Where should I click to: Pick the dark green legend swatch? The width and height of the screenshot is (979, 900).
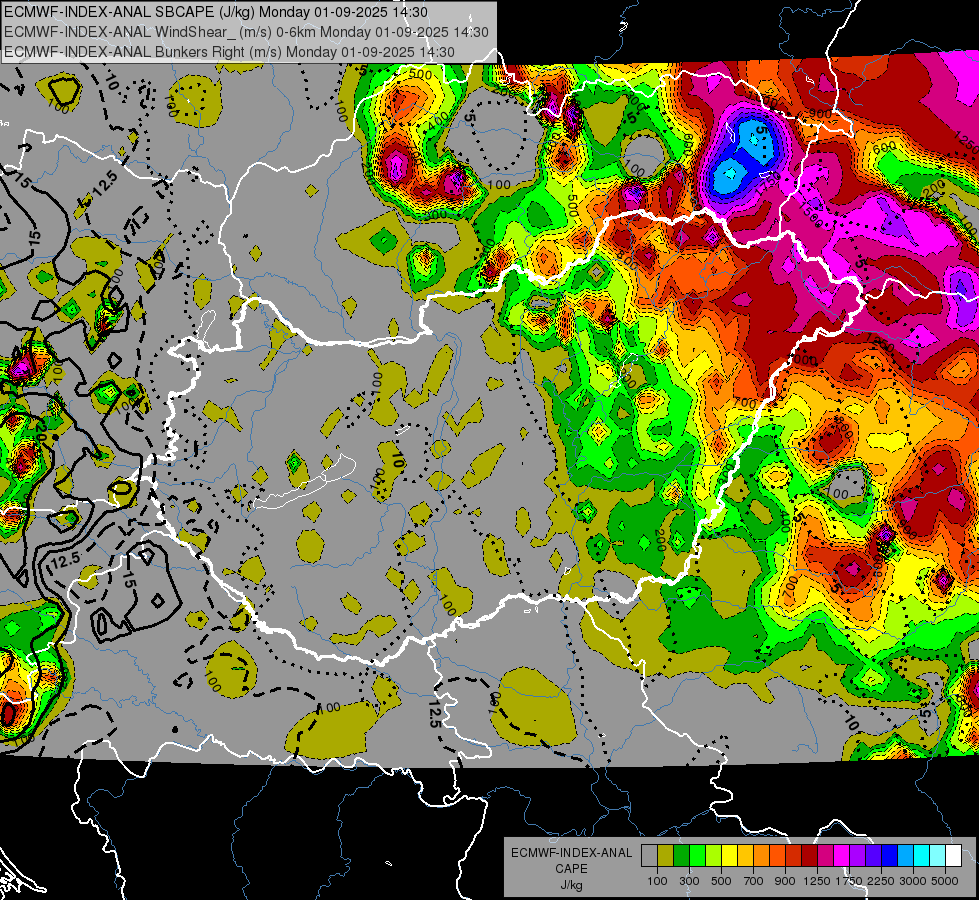681,856
